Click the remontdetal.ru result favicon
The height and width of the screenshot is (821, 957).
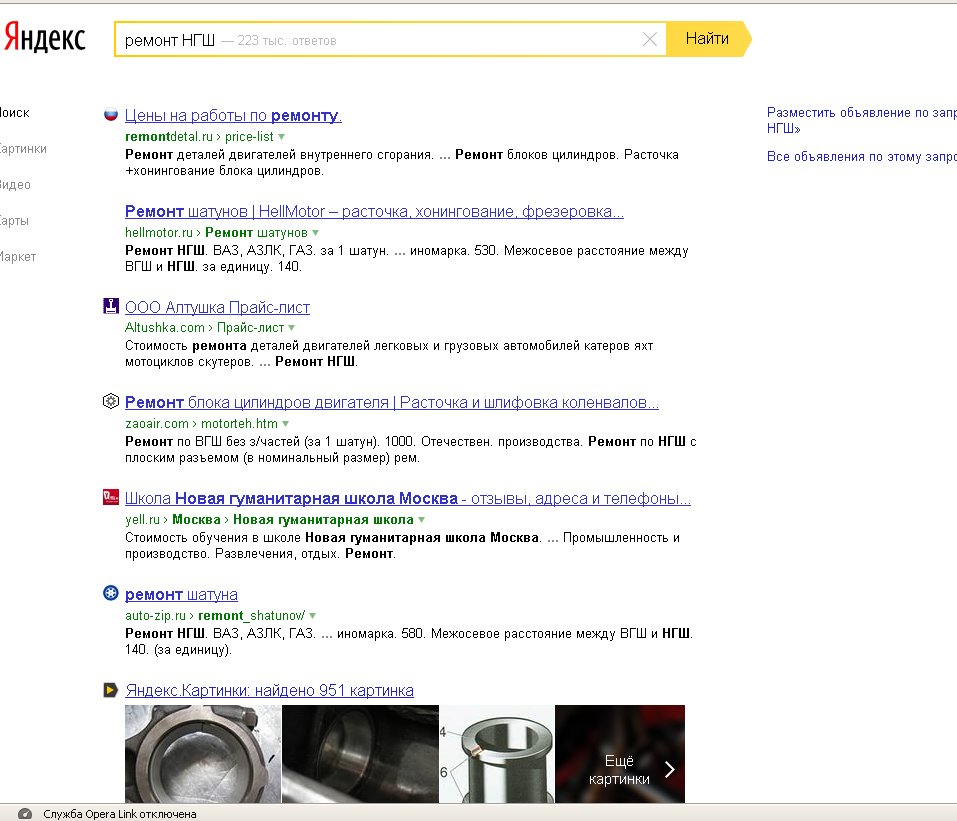(x=110, y=114)
